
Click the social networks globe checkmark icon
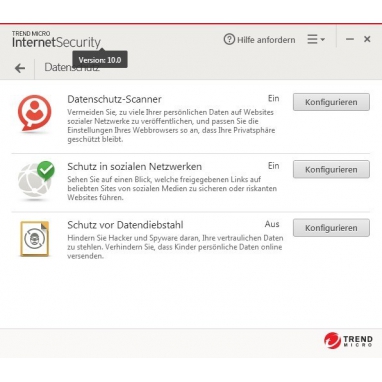[36, 180]
